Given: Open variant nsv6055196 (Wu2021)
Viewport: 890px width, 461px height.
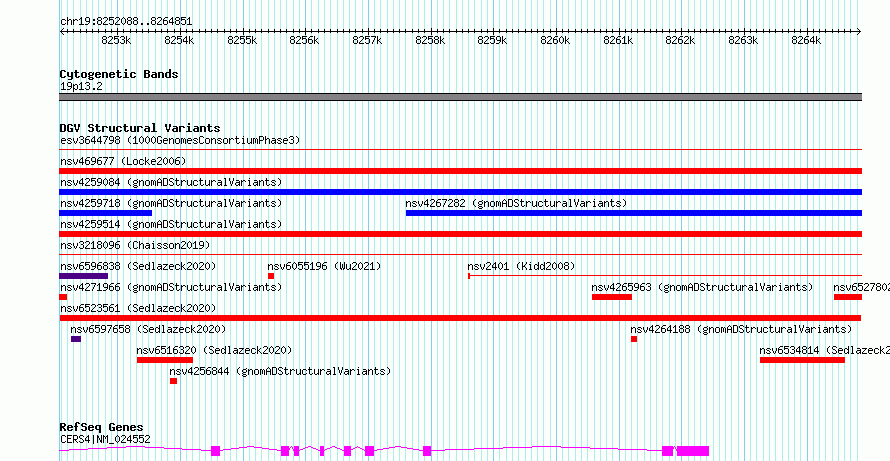Looking at the screenshot, I should point(324,266).
